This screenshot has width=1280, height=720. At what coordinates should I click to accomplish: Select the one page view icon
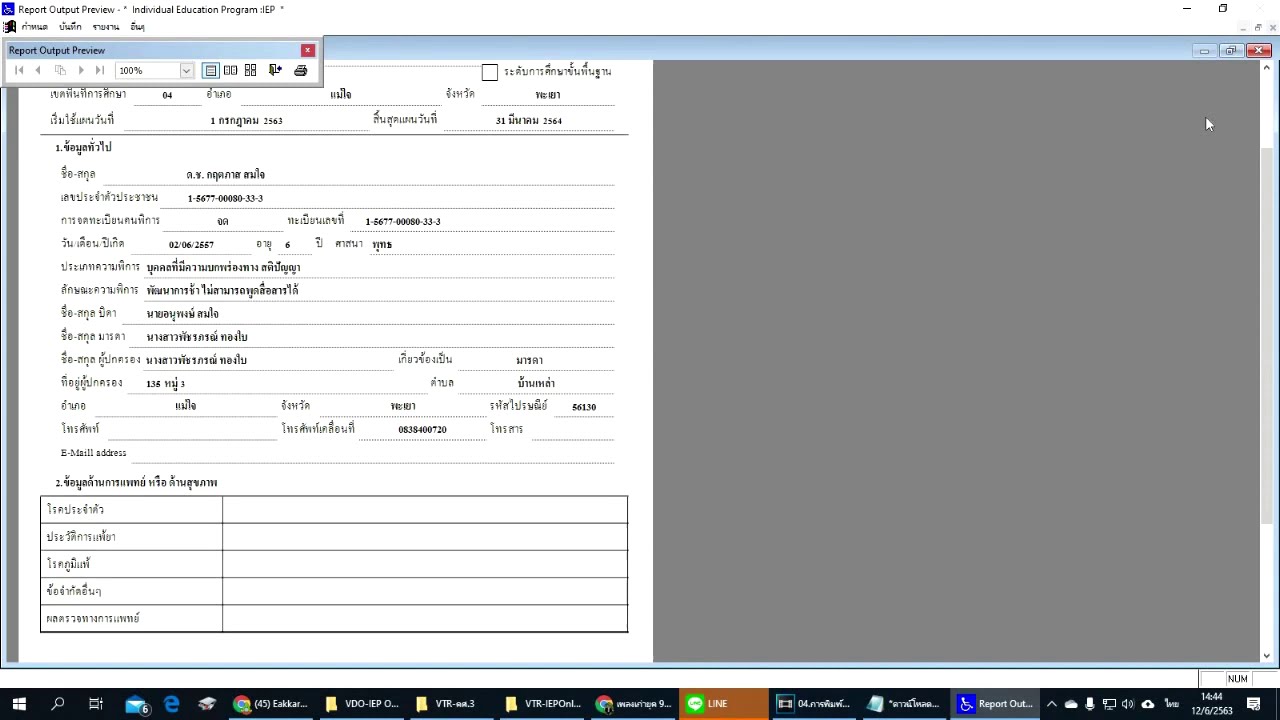point(211,70)
